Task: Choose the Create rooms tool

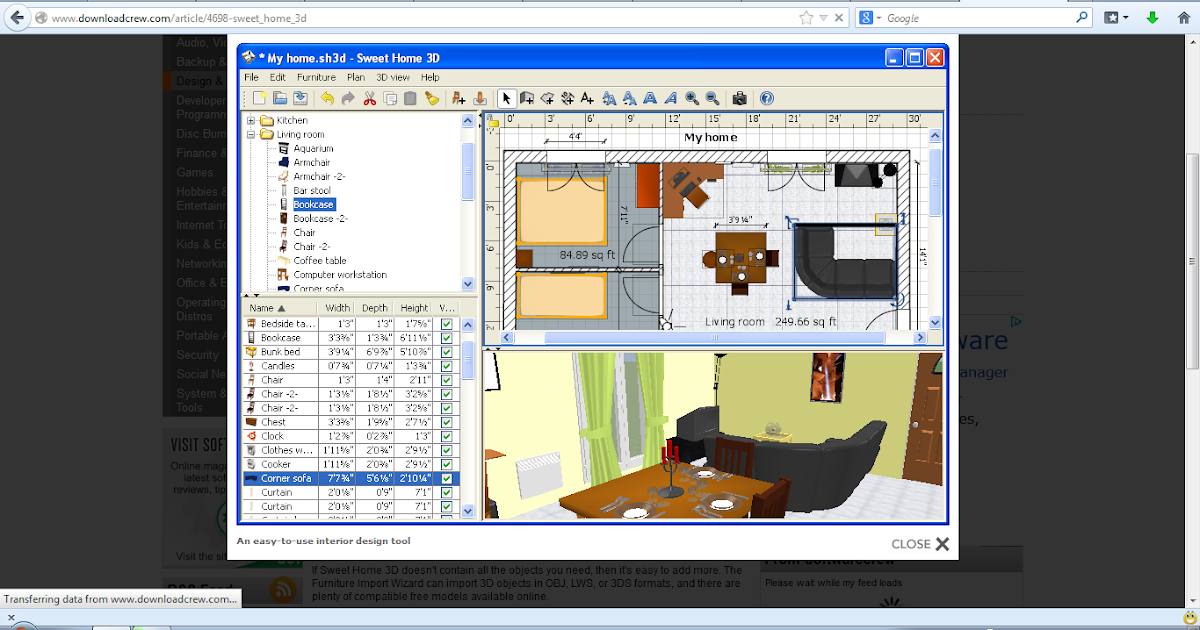Action: click(x=547, y=98)
